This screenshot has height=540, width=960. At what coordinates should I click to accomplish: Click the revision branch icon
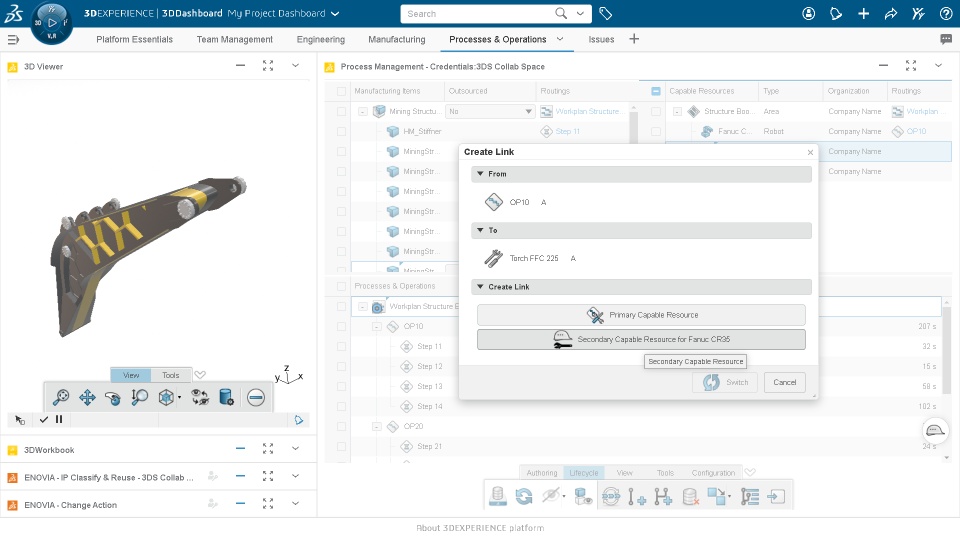[x=663, y=497]
